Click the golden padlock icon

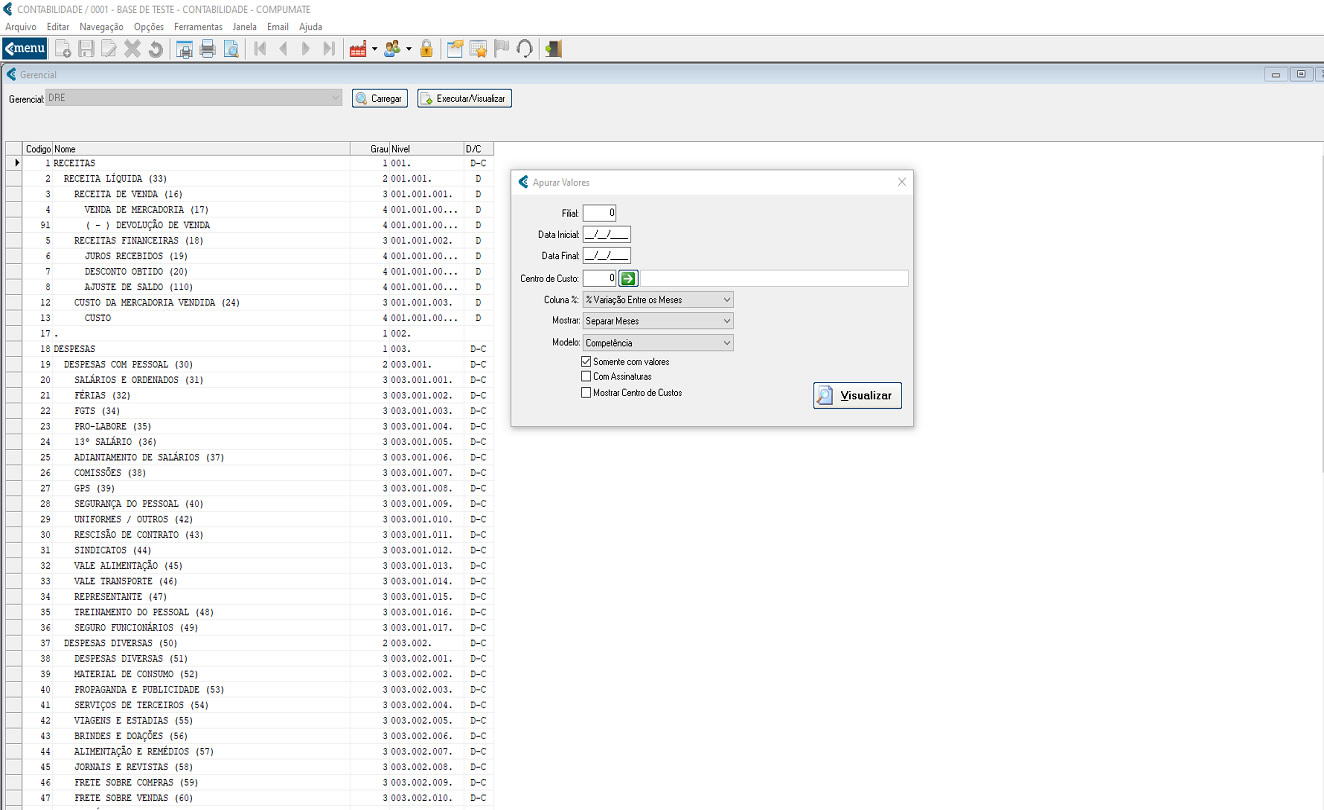coord(426,49)
